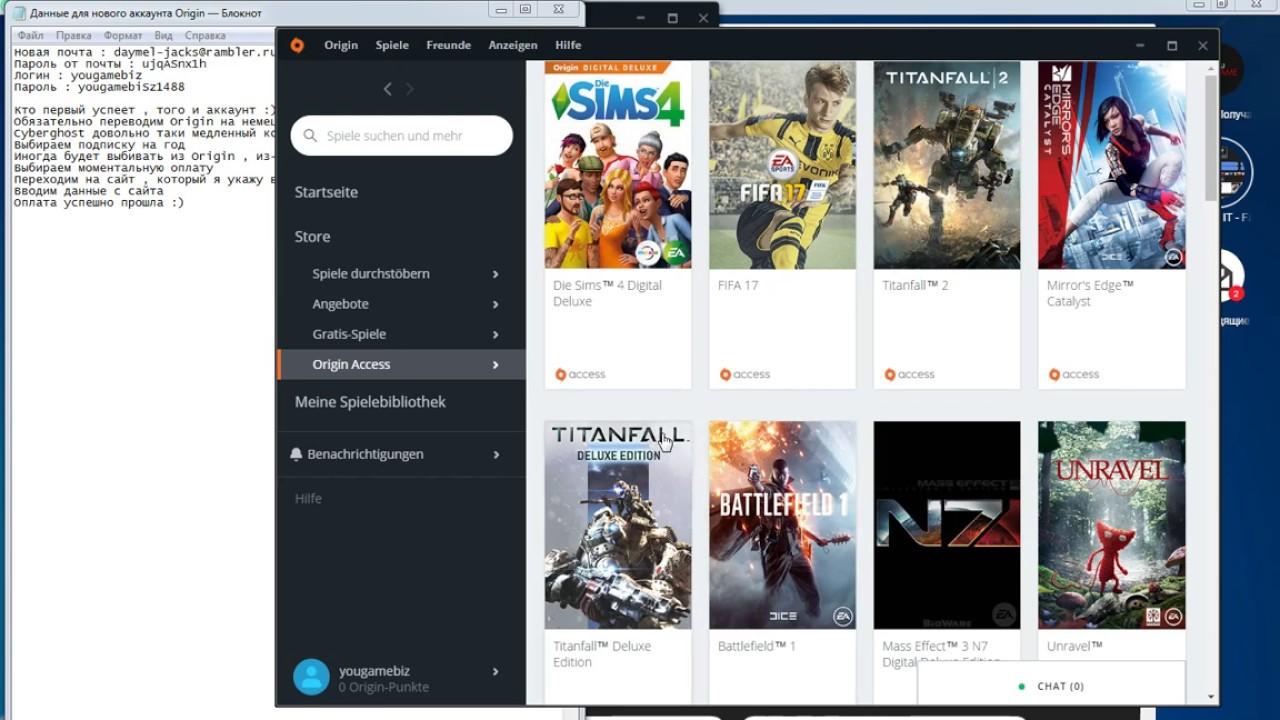1280x720 pixels.
Task: Open the Titanfall Deluxe Edition cover
Action: pos(618,525)
